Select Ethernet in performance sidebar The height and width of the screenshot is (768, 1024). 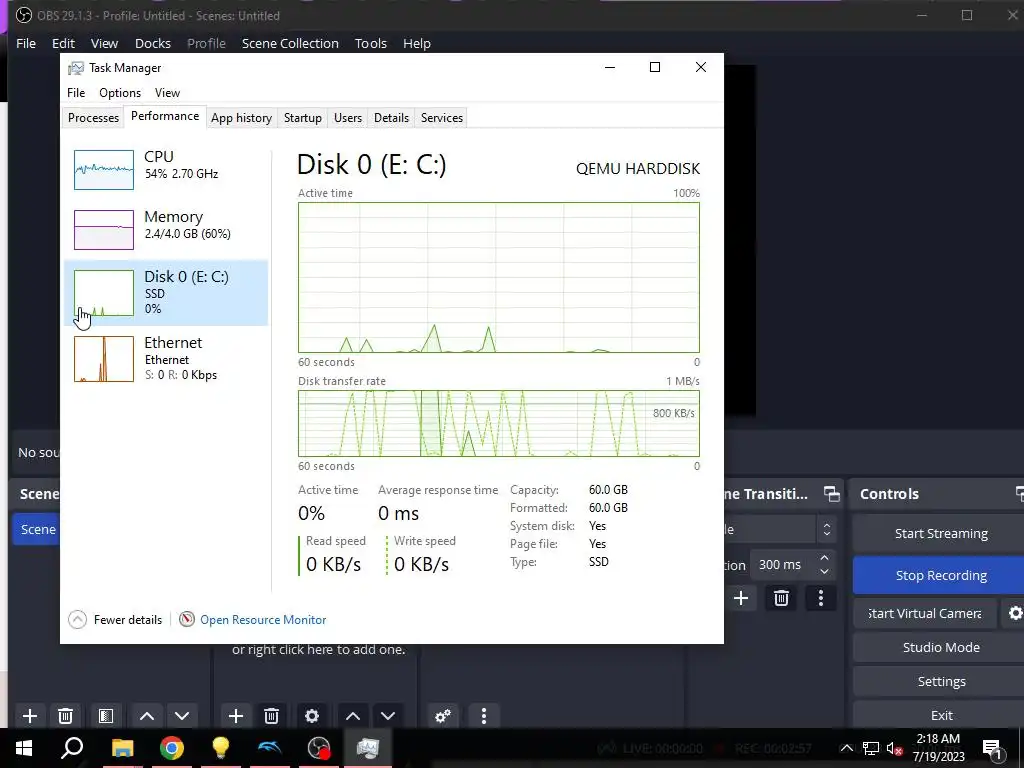166,359
